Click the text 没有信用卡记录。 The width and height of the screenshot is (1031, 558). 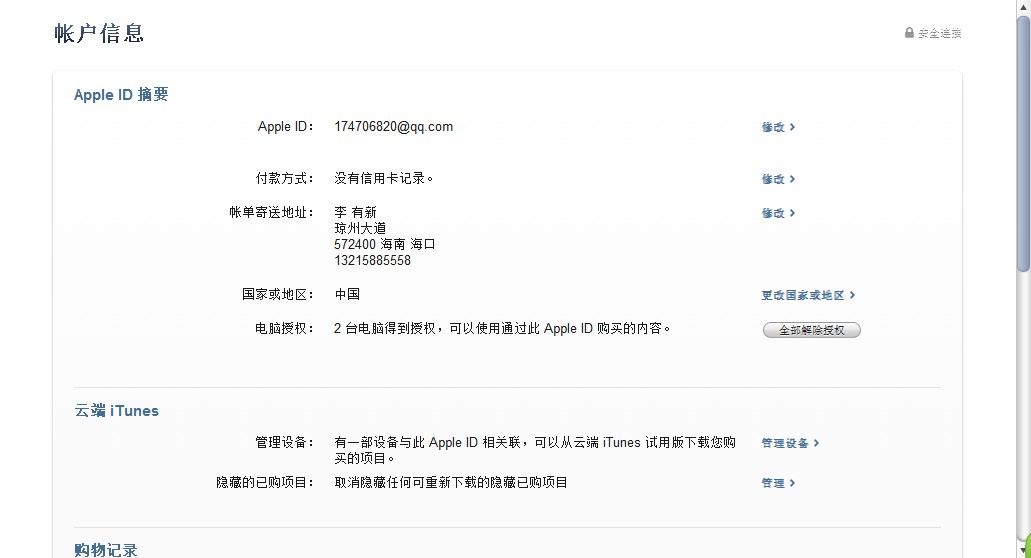(383, 178)
